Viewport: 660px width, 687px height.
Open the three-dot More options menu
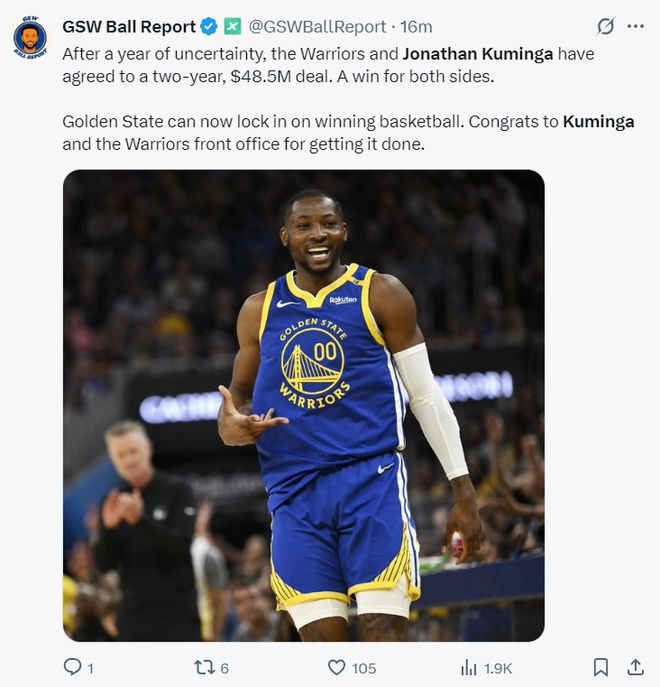point(635,27)
